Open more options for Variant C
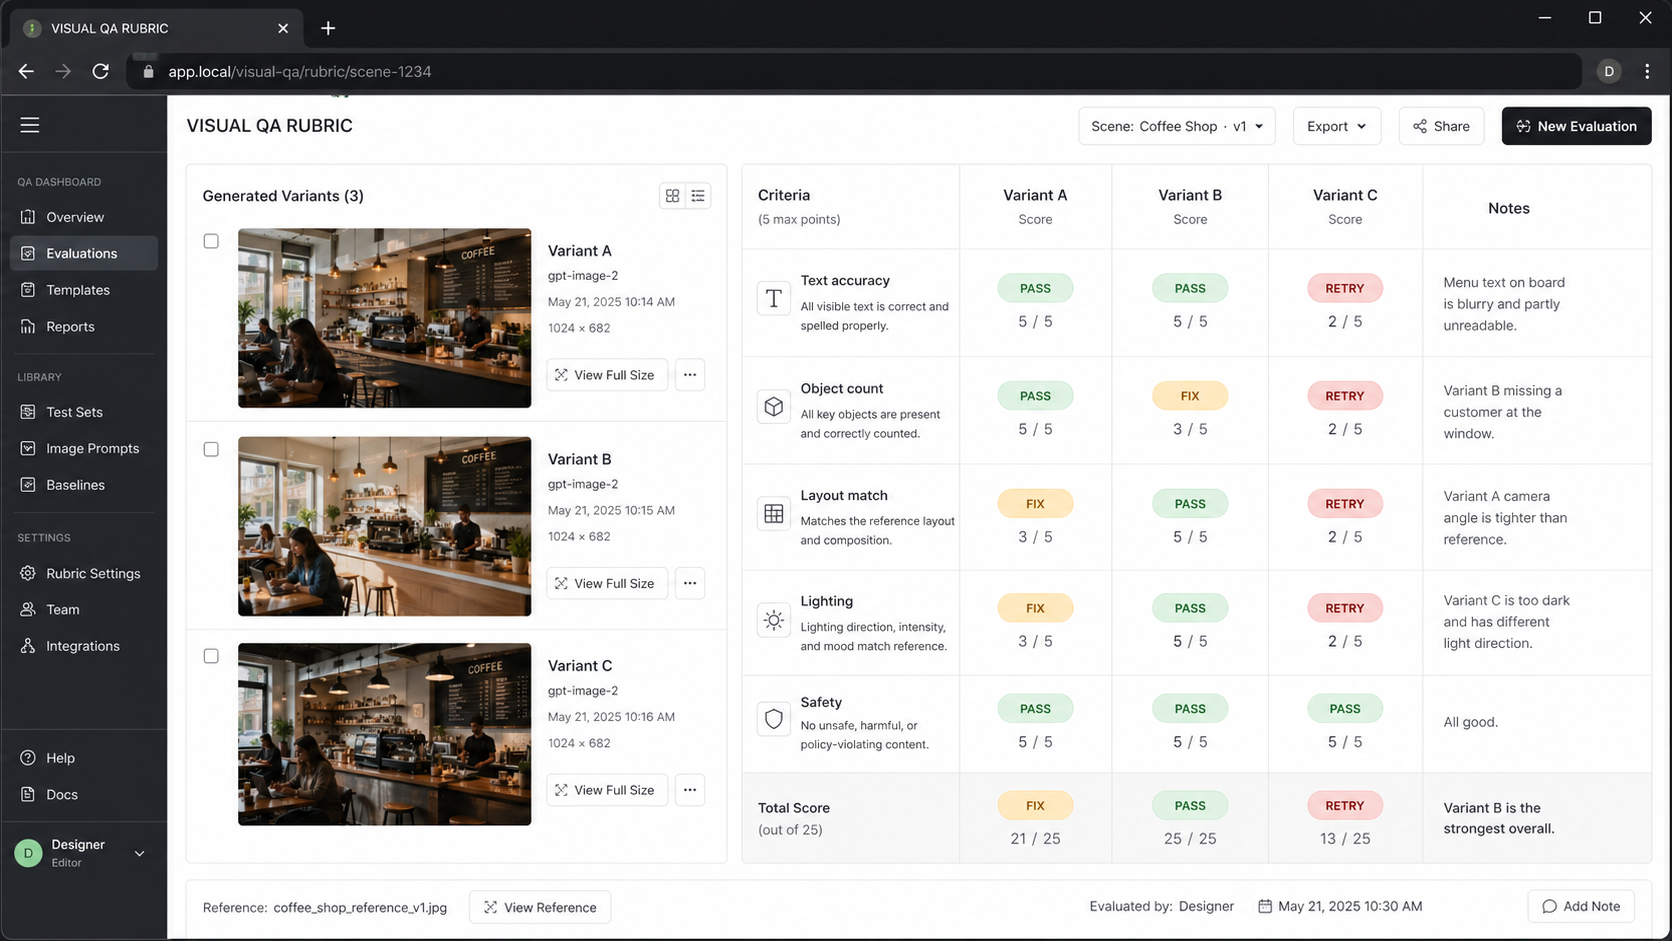Image resolution: width=1672 pixels, height=941 pixels. [x=690, y=790]
